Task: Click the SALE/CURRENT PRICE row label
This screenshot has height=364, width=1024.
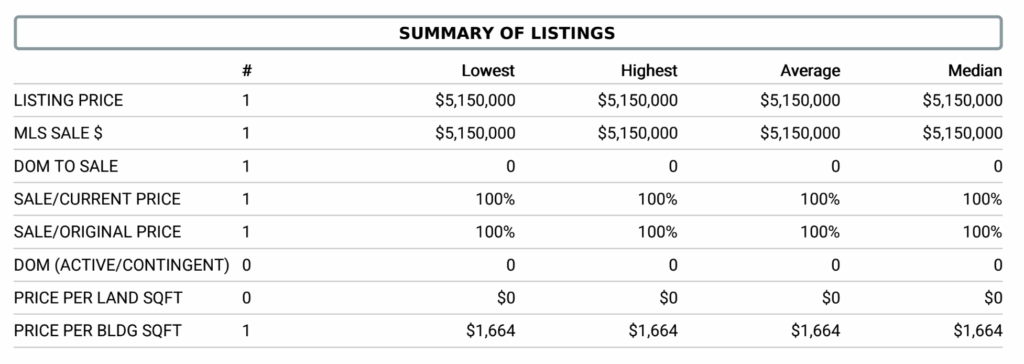Action: [97, 199]
